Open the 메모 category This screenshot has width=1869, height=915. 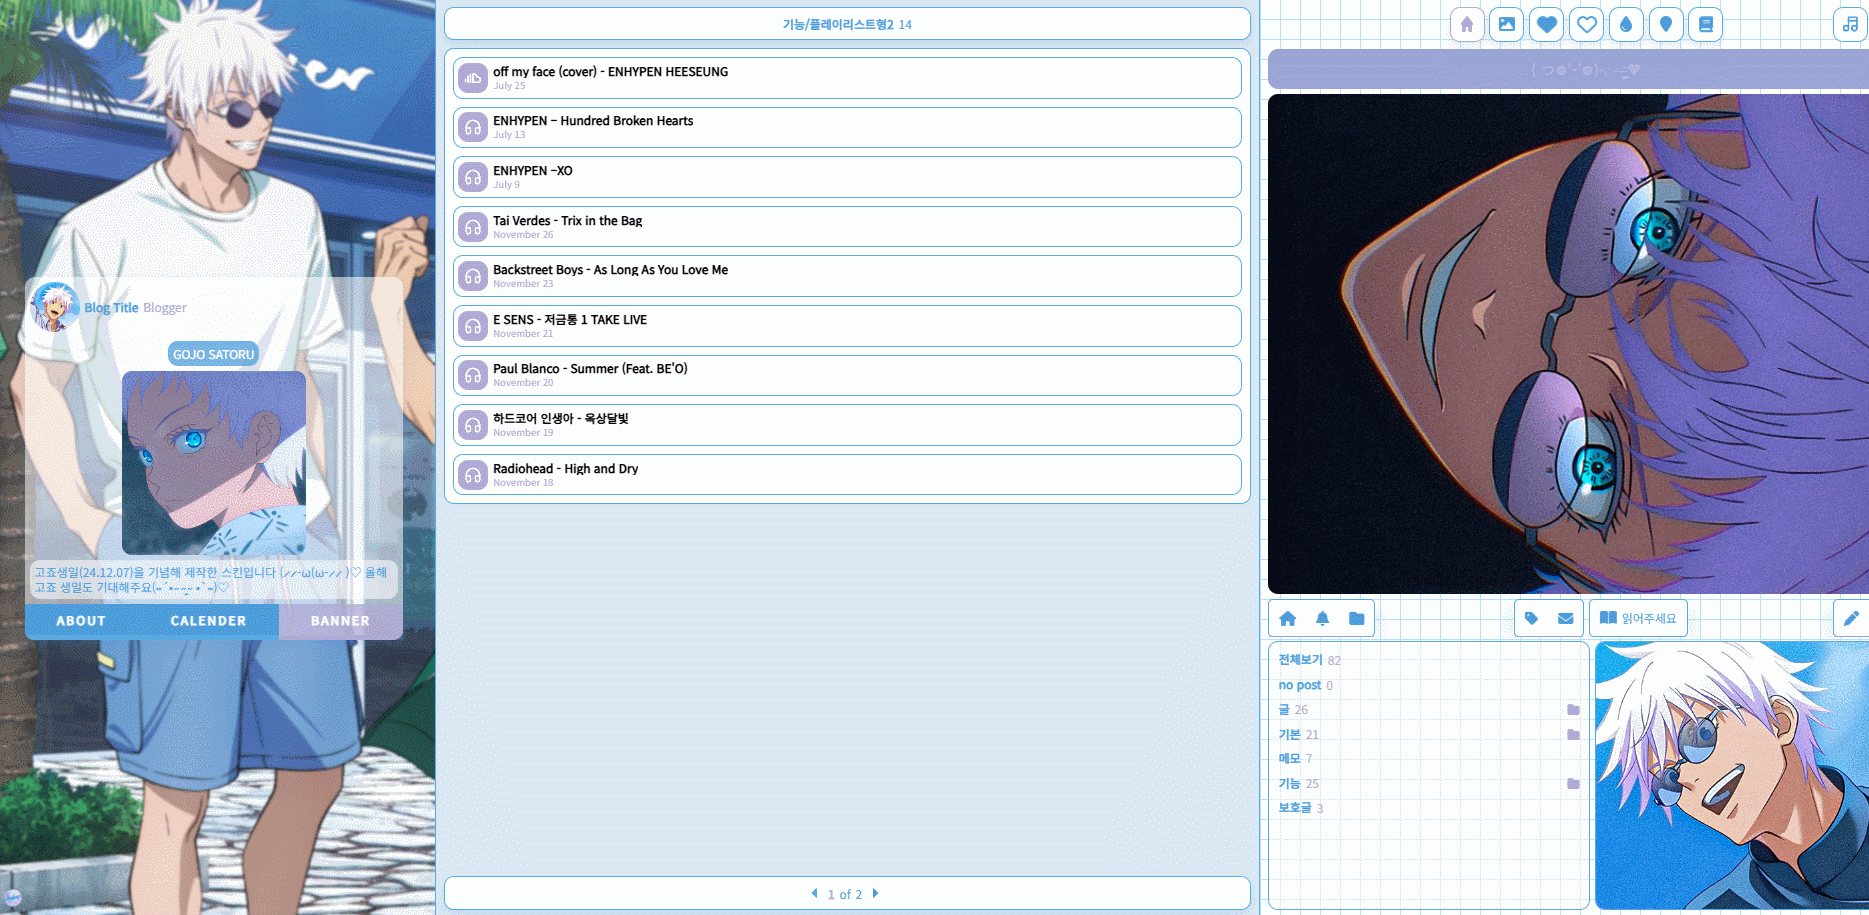tap(1289, 759)
